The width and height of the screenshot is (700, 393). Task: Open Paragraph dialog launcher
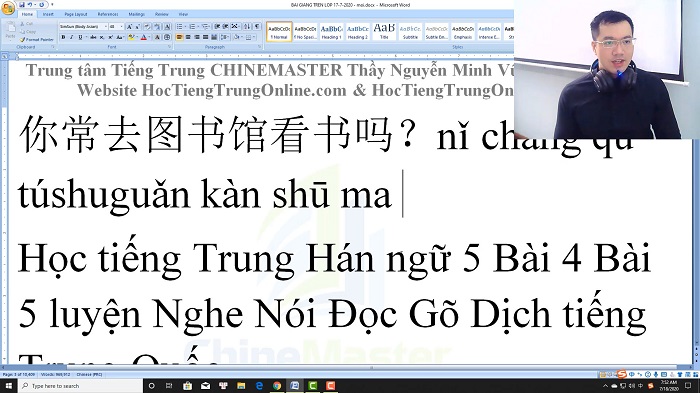pyautogui.click(x=259, y=46)
